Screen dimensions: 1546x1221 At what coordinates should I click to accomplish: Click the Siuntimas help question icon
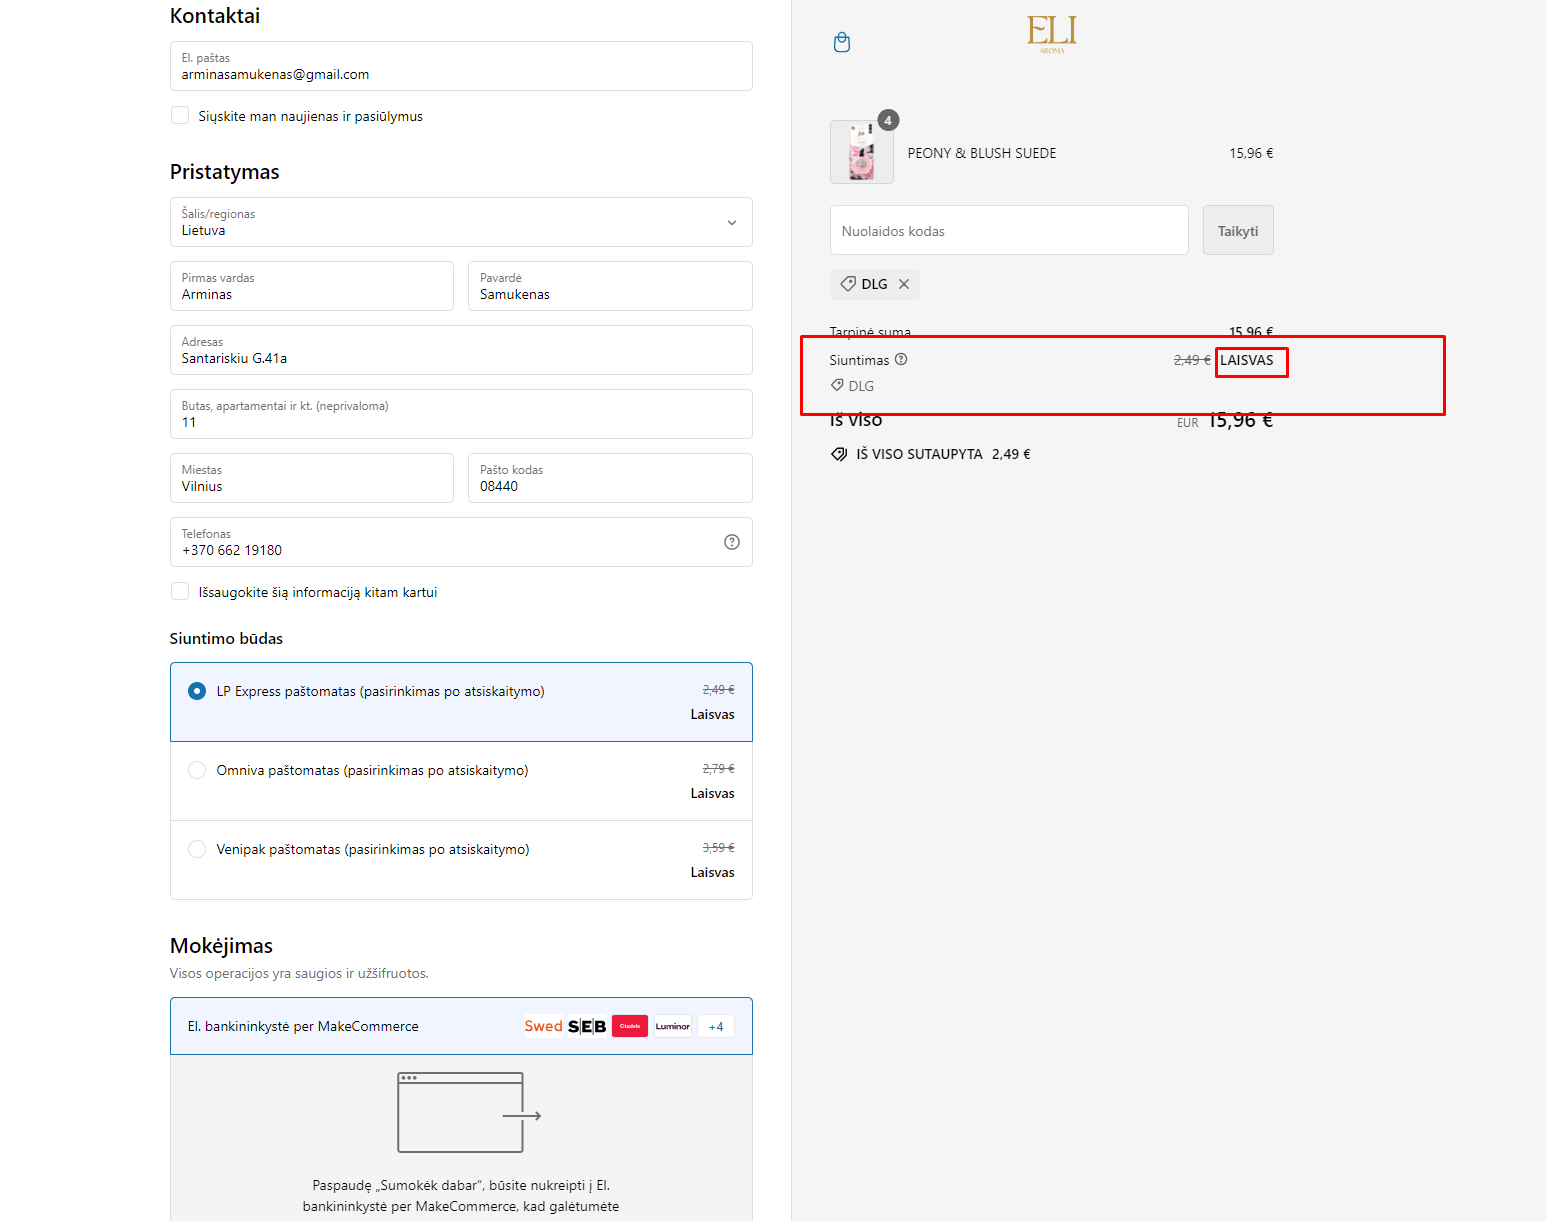901,360
